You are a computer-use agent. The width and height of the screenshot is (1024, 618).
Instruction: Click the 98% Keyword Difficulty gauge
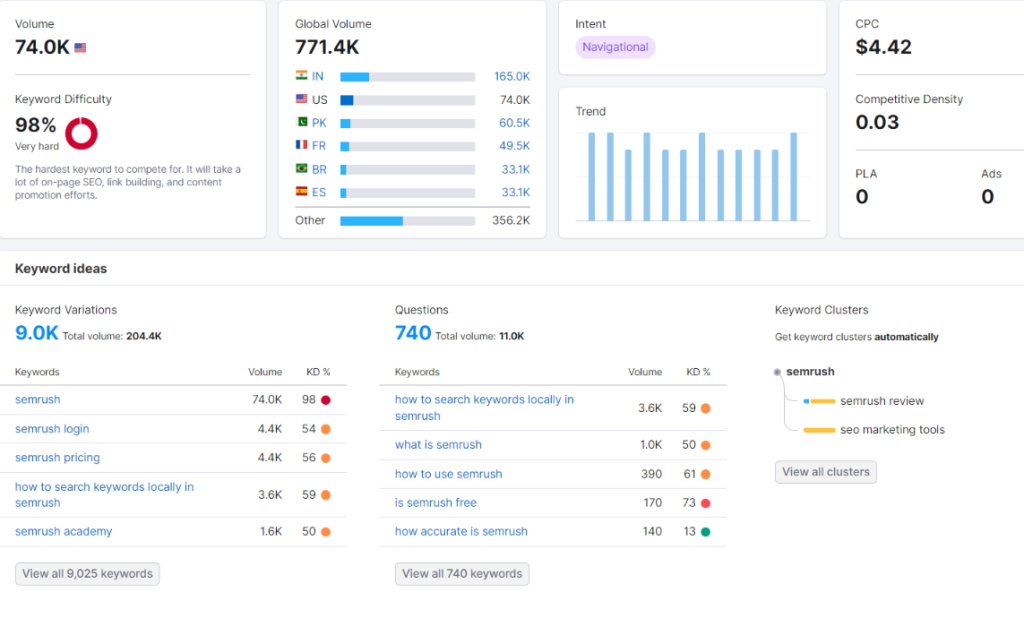(80, 133)
